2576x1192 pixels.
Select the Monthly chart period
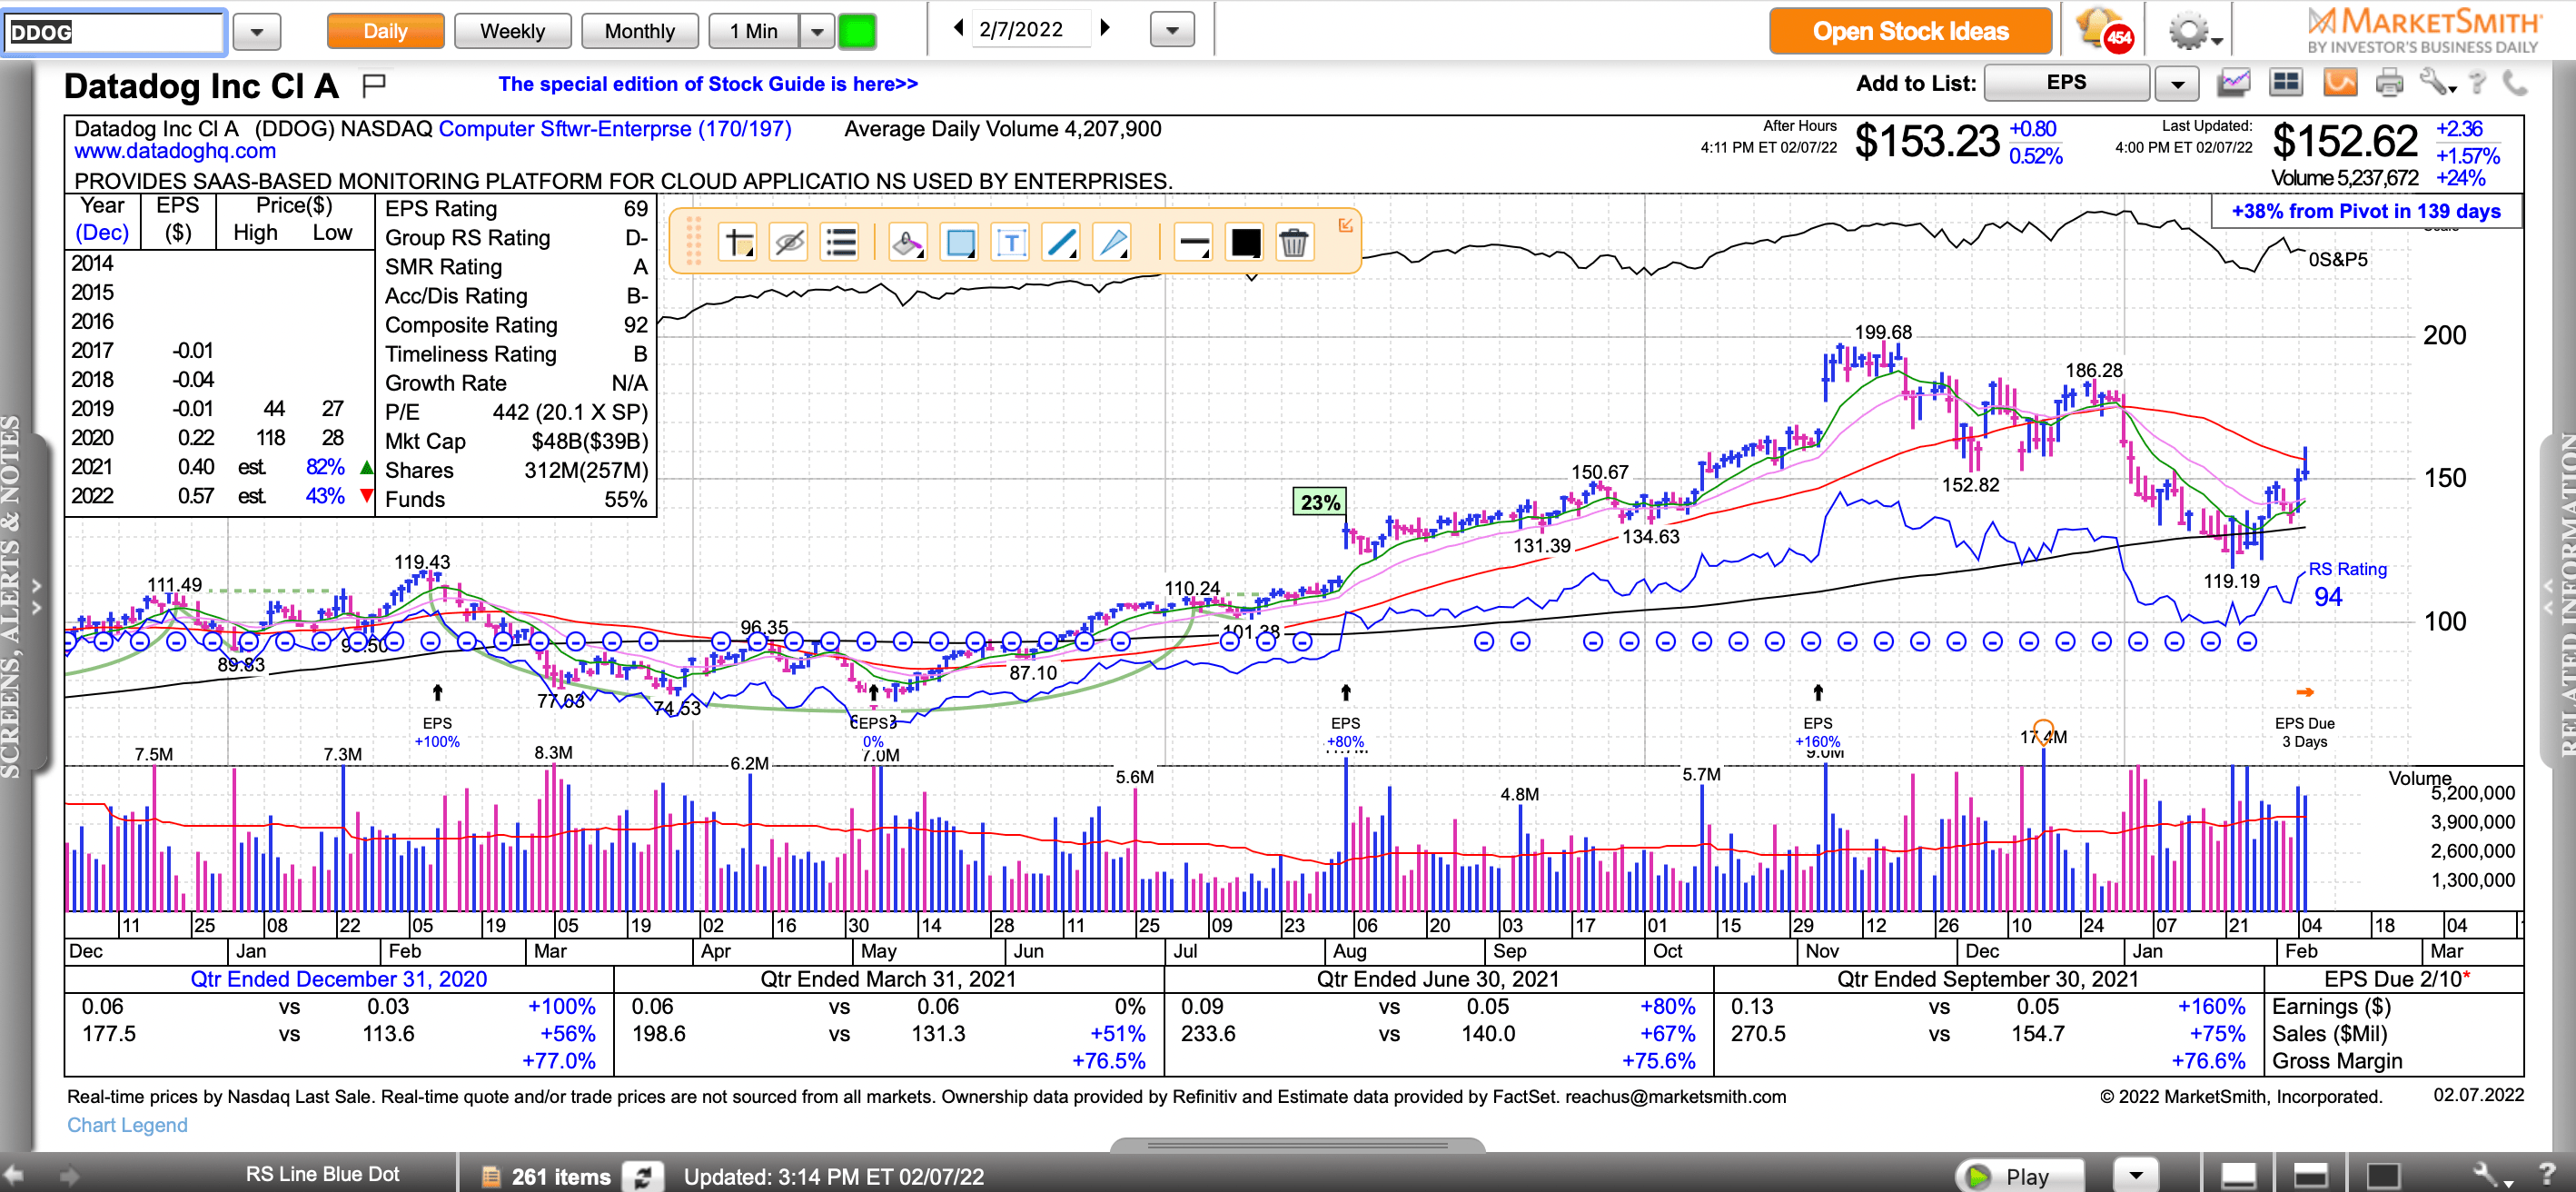click(639, 31)
